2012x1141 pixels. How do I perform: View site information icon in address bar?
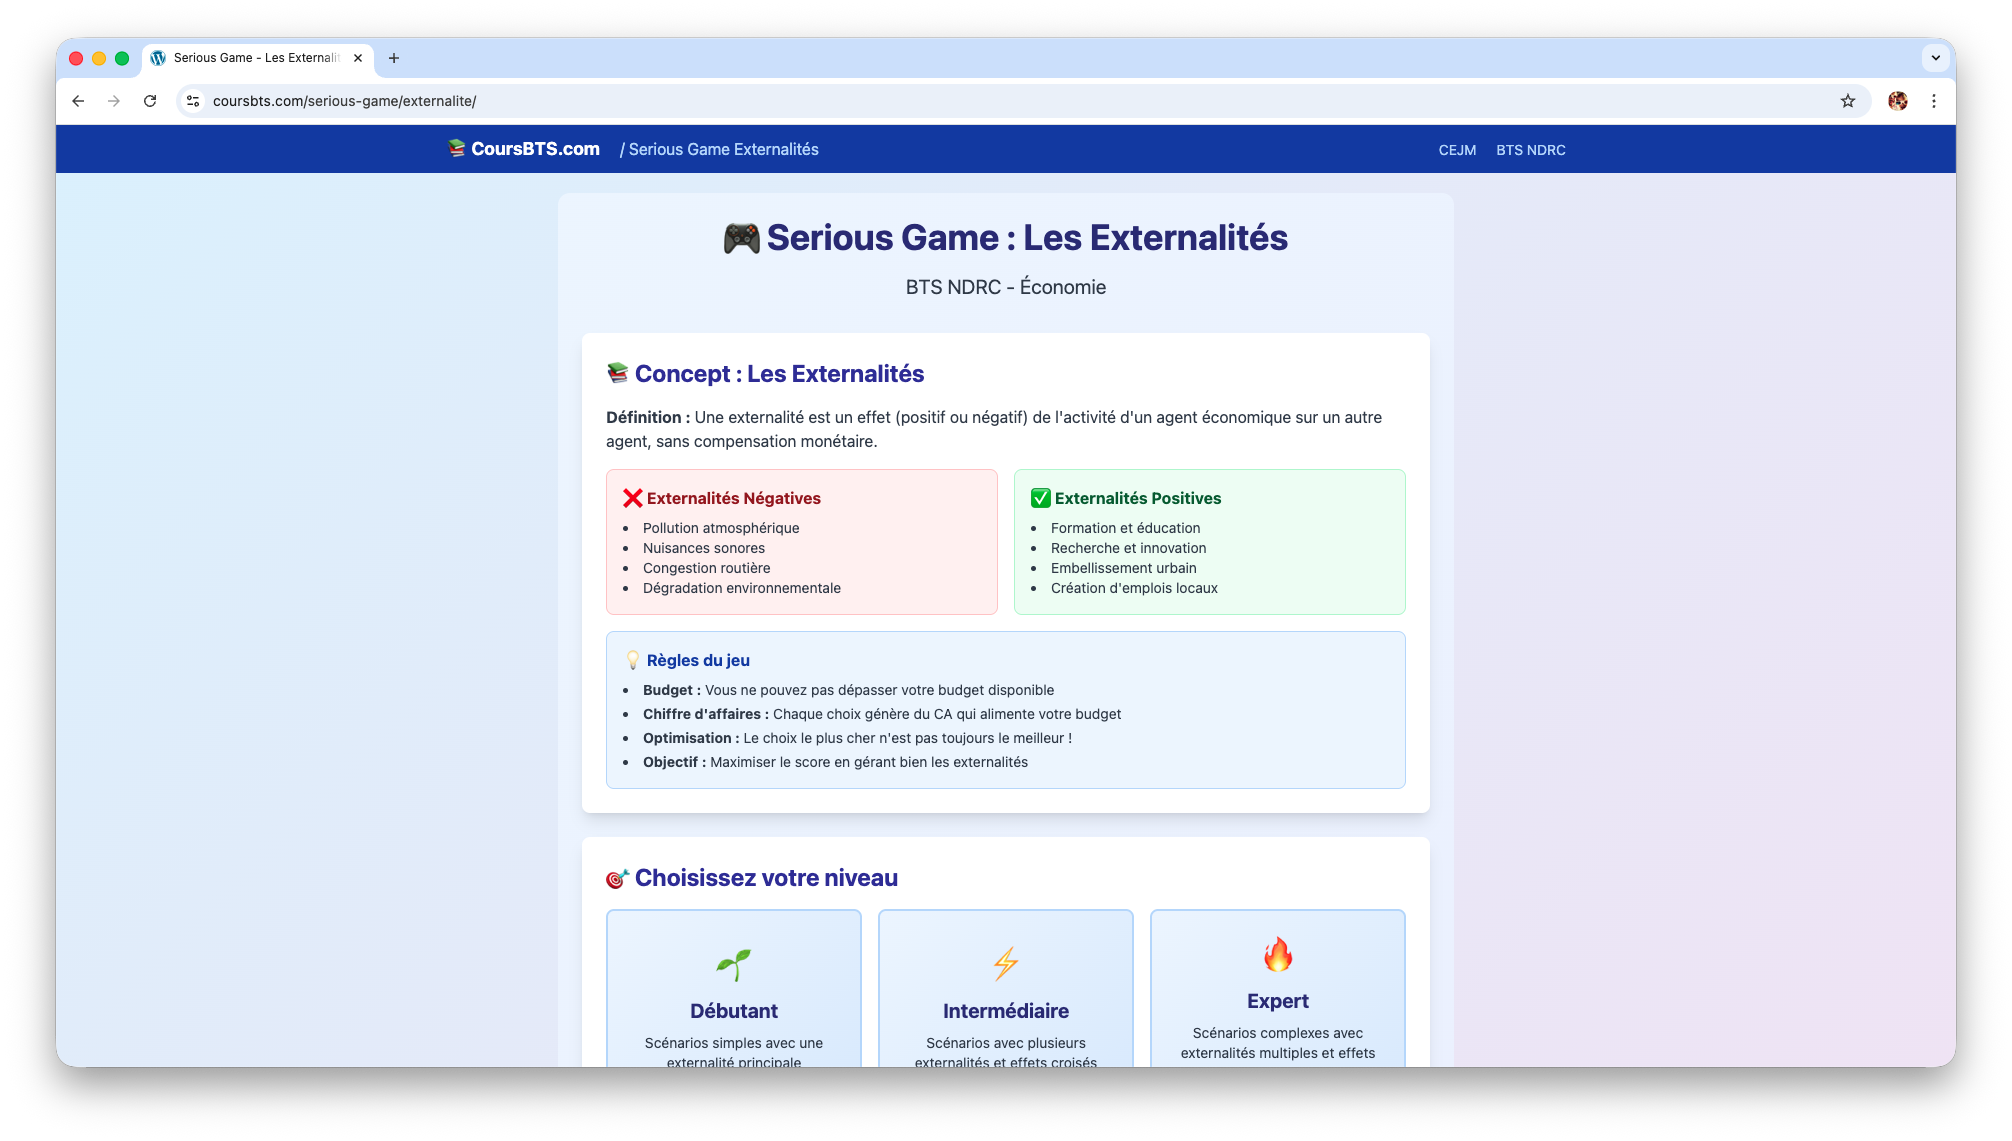pos(194,101)
